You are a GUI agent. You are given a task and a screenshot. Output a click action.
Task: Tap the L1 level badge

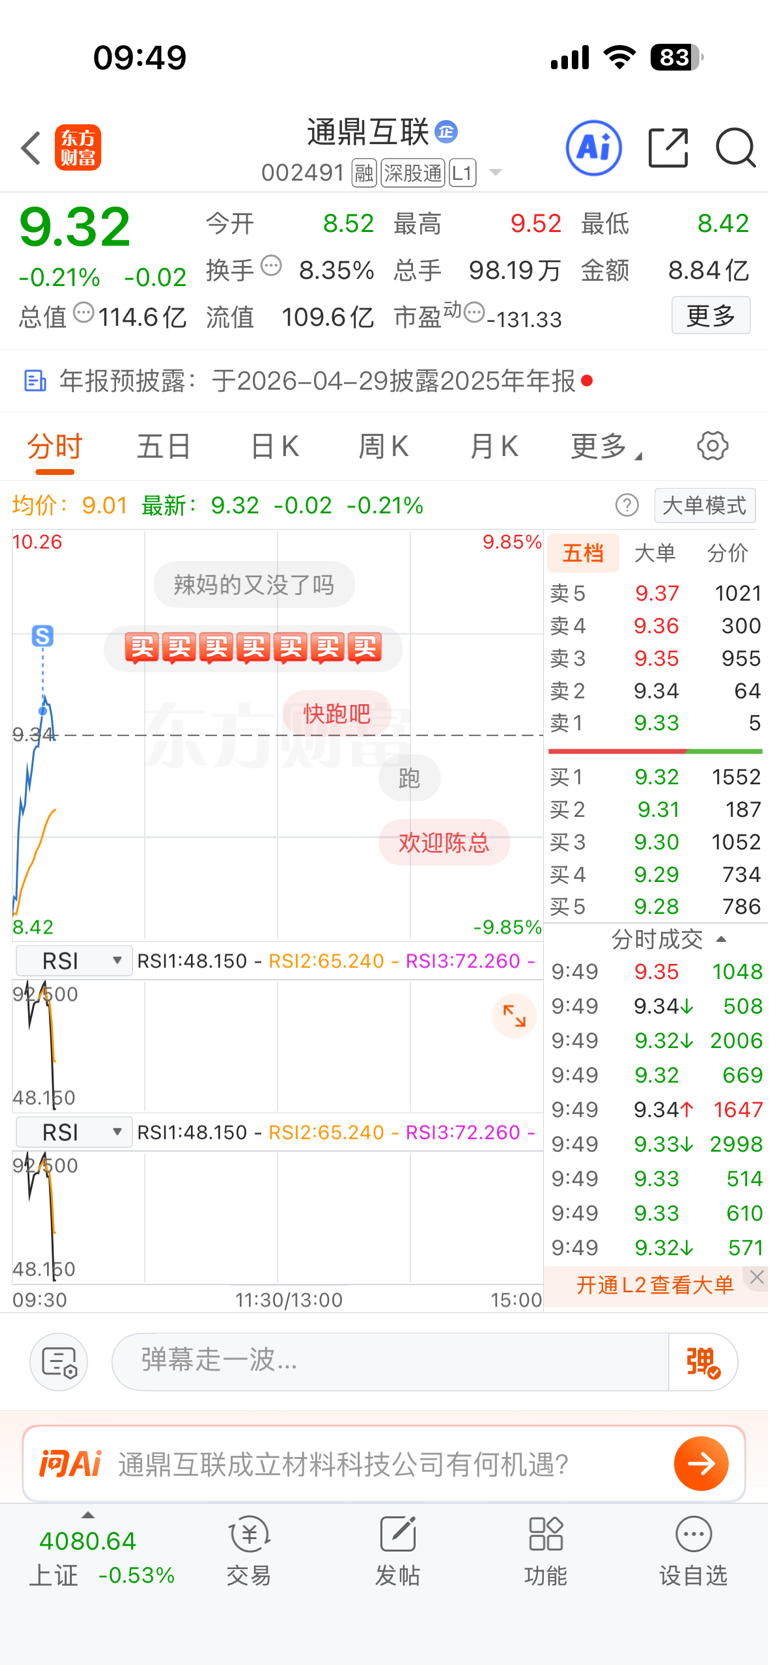tap(461, 174)
